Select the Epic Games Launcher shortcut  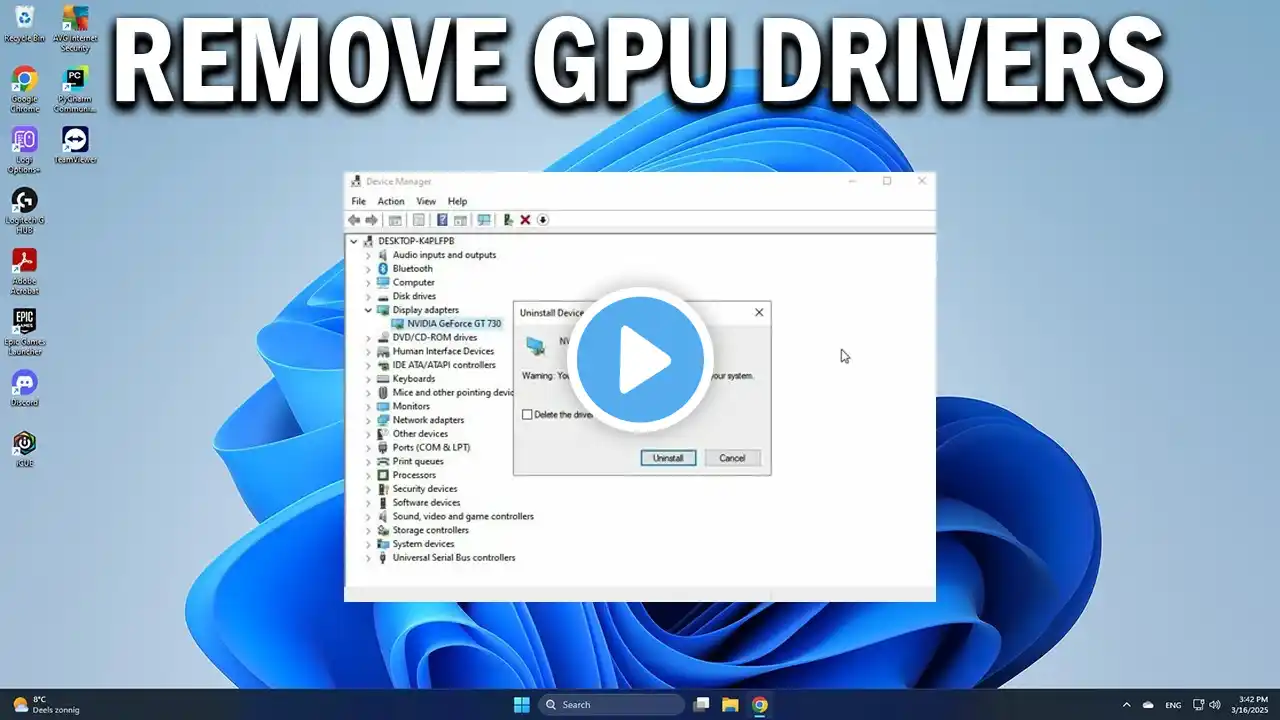tap(24, 332)
